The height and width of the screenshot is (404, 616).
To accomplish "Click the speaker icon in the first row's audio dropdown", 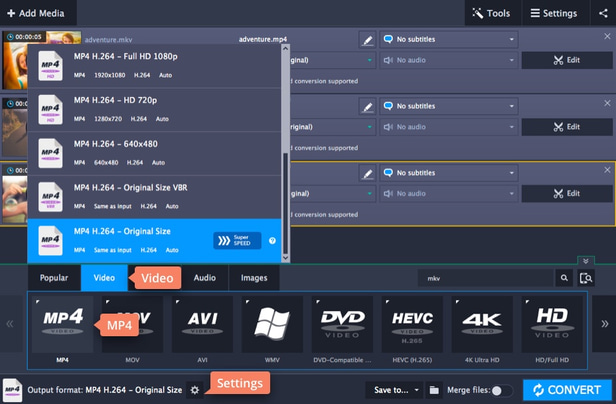I will click(388, 60).
